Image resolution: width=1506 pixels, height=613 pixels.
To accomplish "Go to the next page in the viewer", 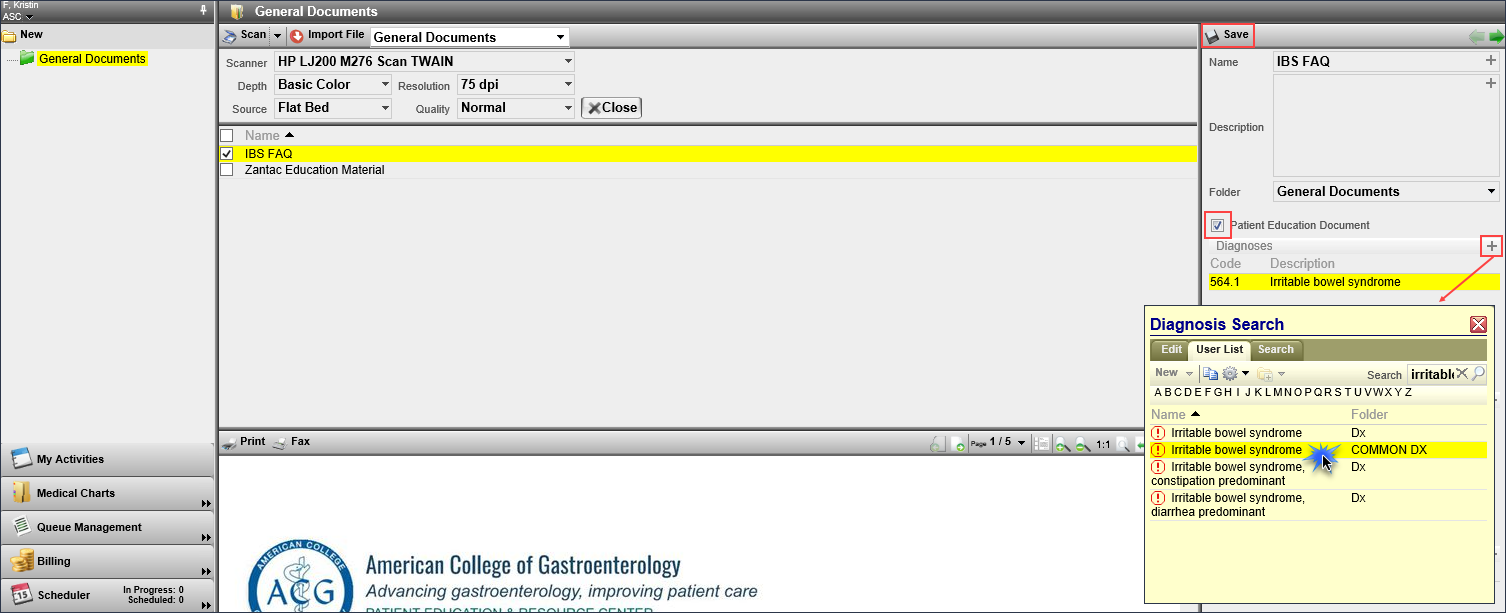I will point(958,444).
